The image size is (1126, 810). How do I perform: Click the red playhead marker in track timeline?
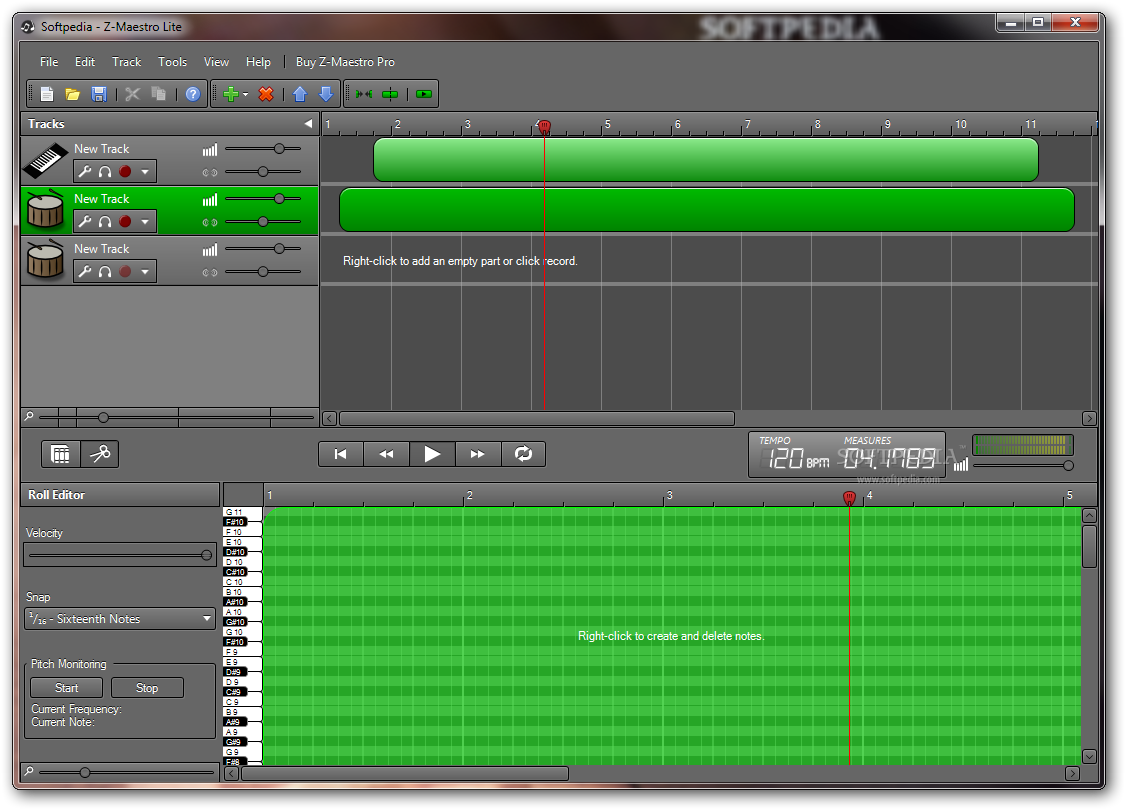pos(544,127)
